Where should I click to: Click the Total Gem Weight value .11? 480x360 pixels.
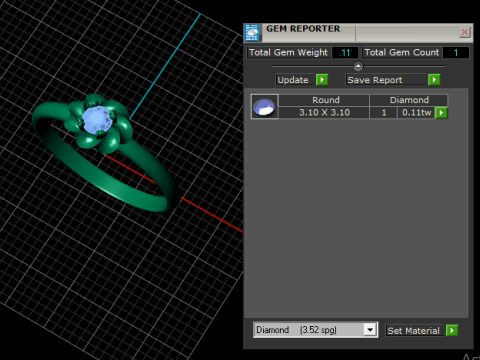click(345, 53)
